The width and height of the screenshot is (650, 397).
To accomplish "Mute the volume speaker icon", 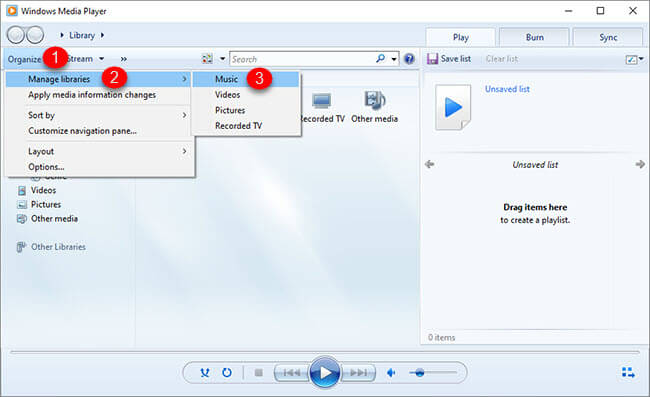I will [391, 373].
